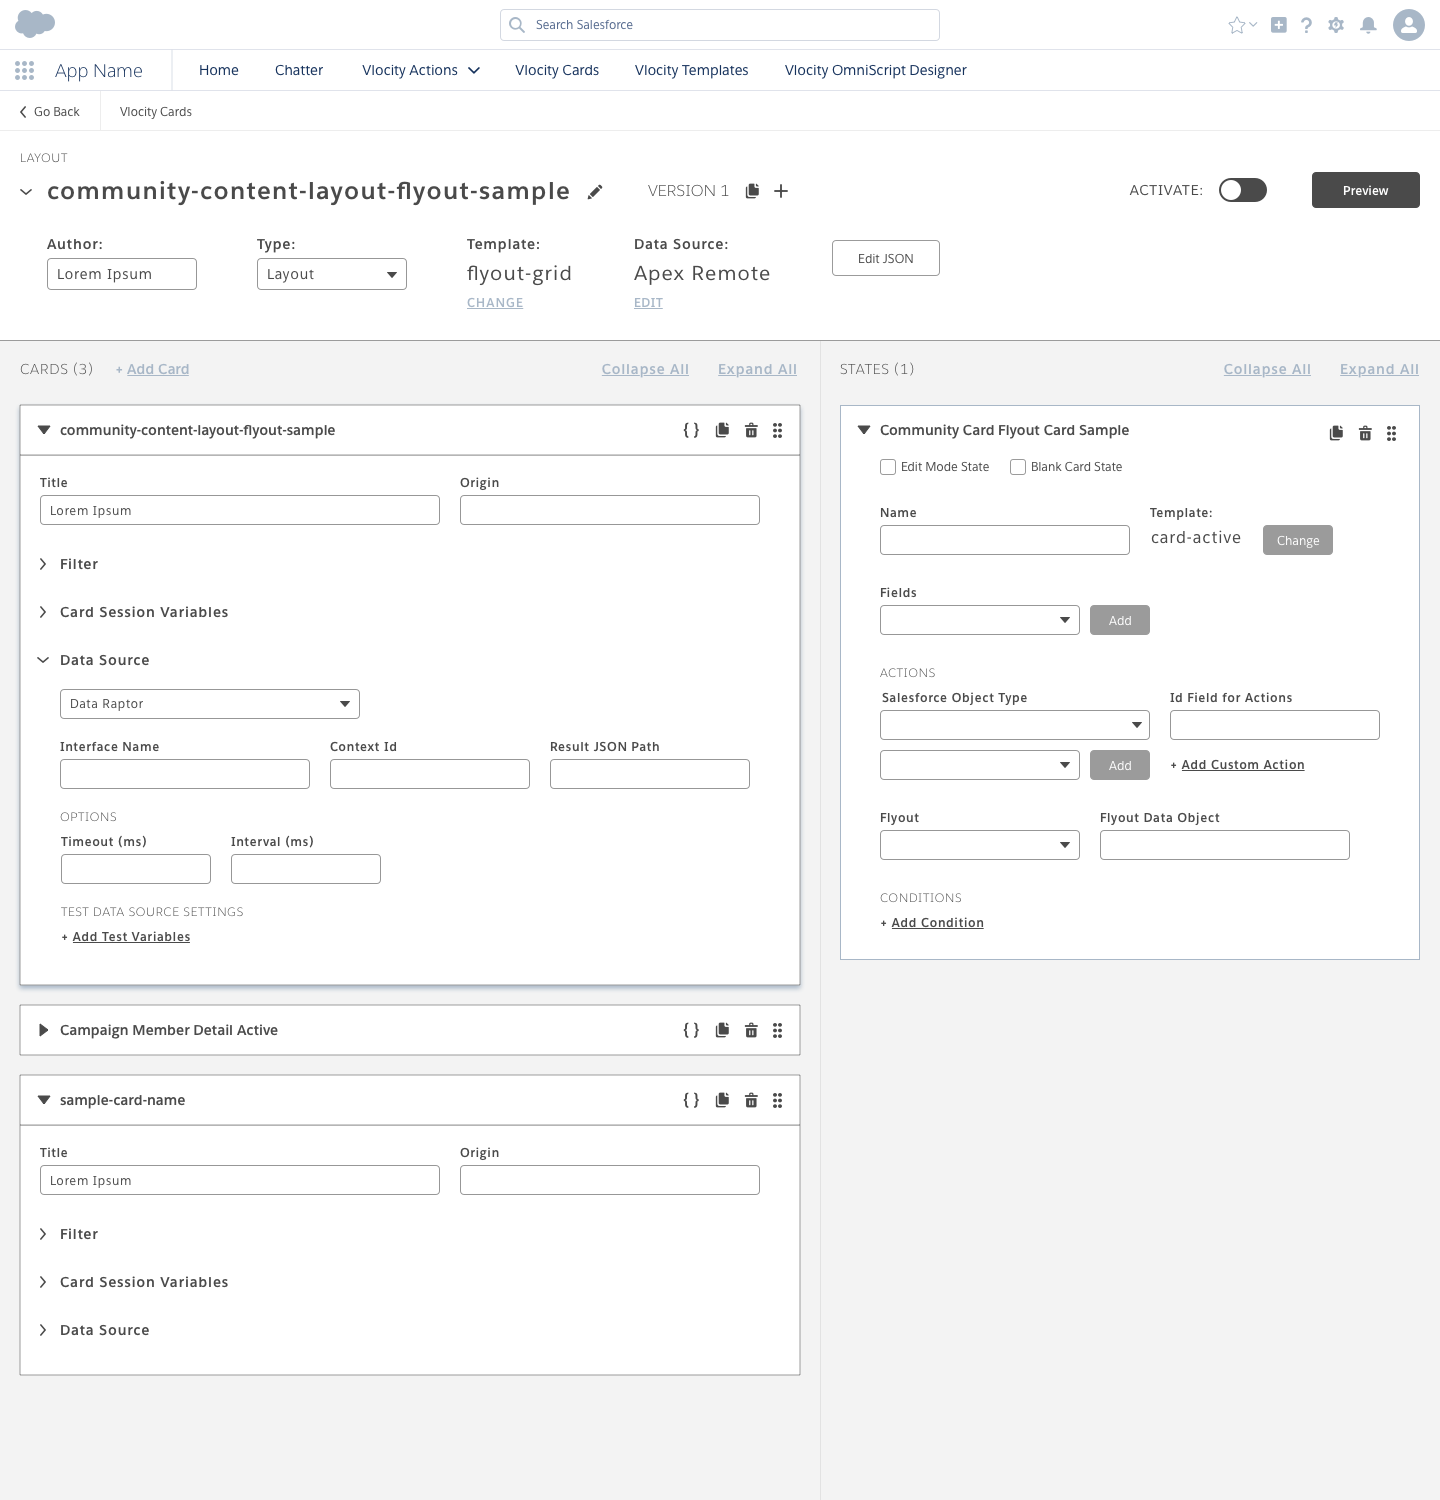Duplicate the Campaign Member Detail Active card
Screen dimensions: 1440x1500
[722, 1030]
